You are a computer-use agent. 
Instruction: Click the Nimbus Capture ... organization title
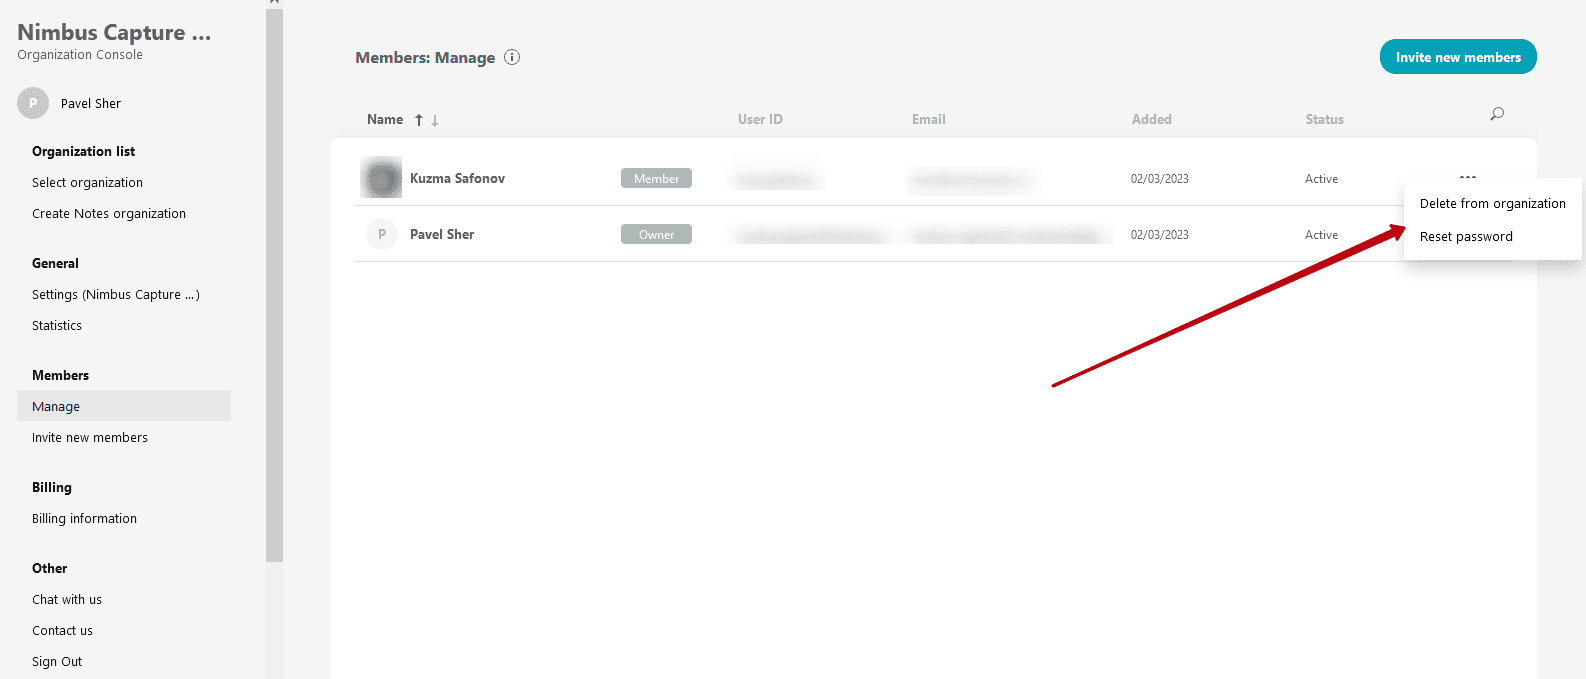pos(114,32)
